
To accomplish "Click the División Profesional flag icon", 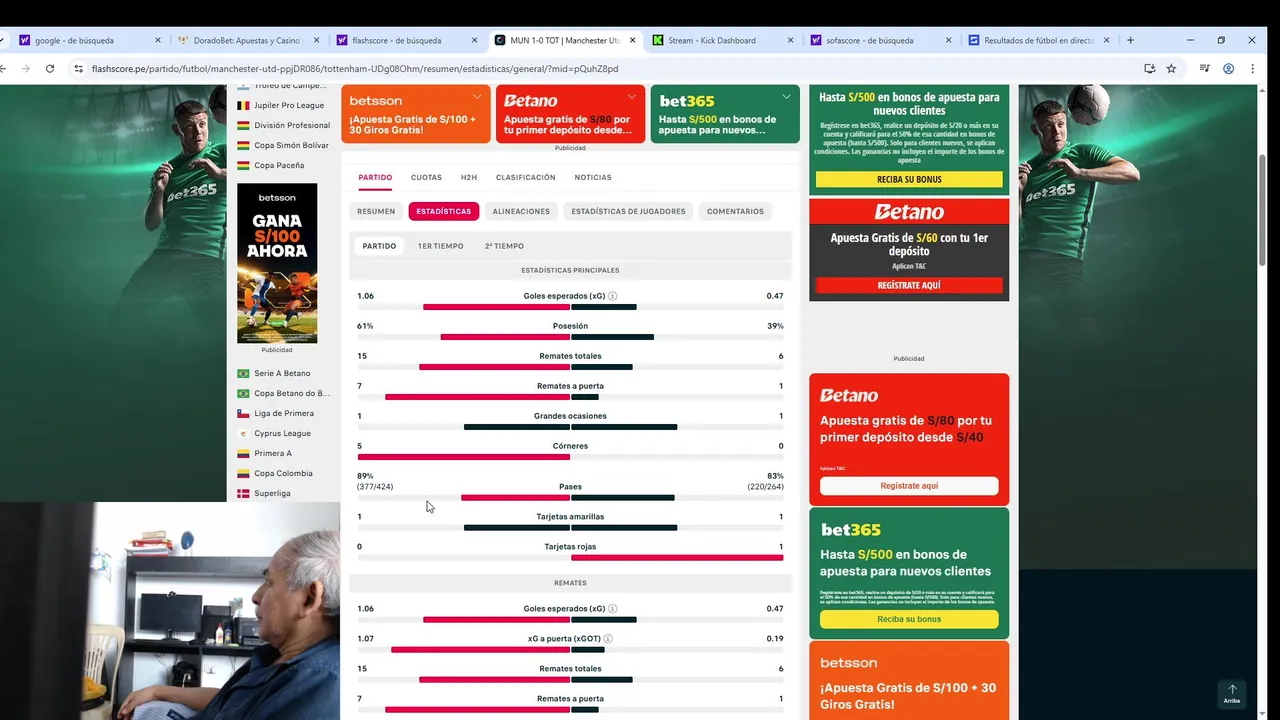I will coord(243,125).
